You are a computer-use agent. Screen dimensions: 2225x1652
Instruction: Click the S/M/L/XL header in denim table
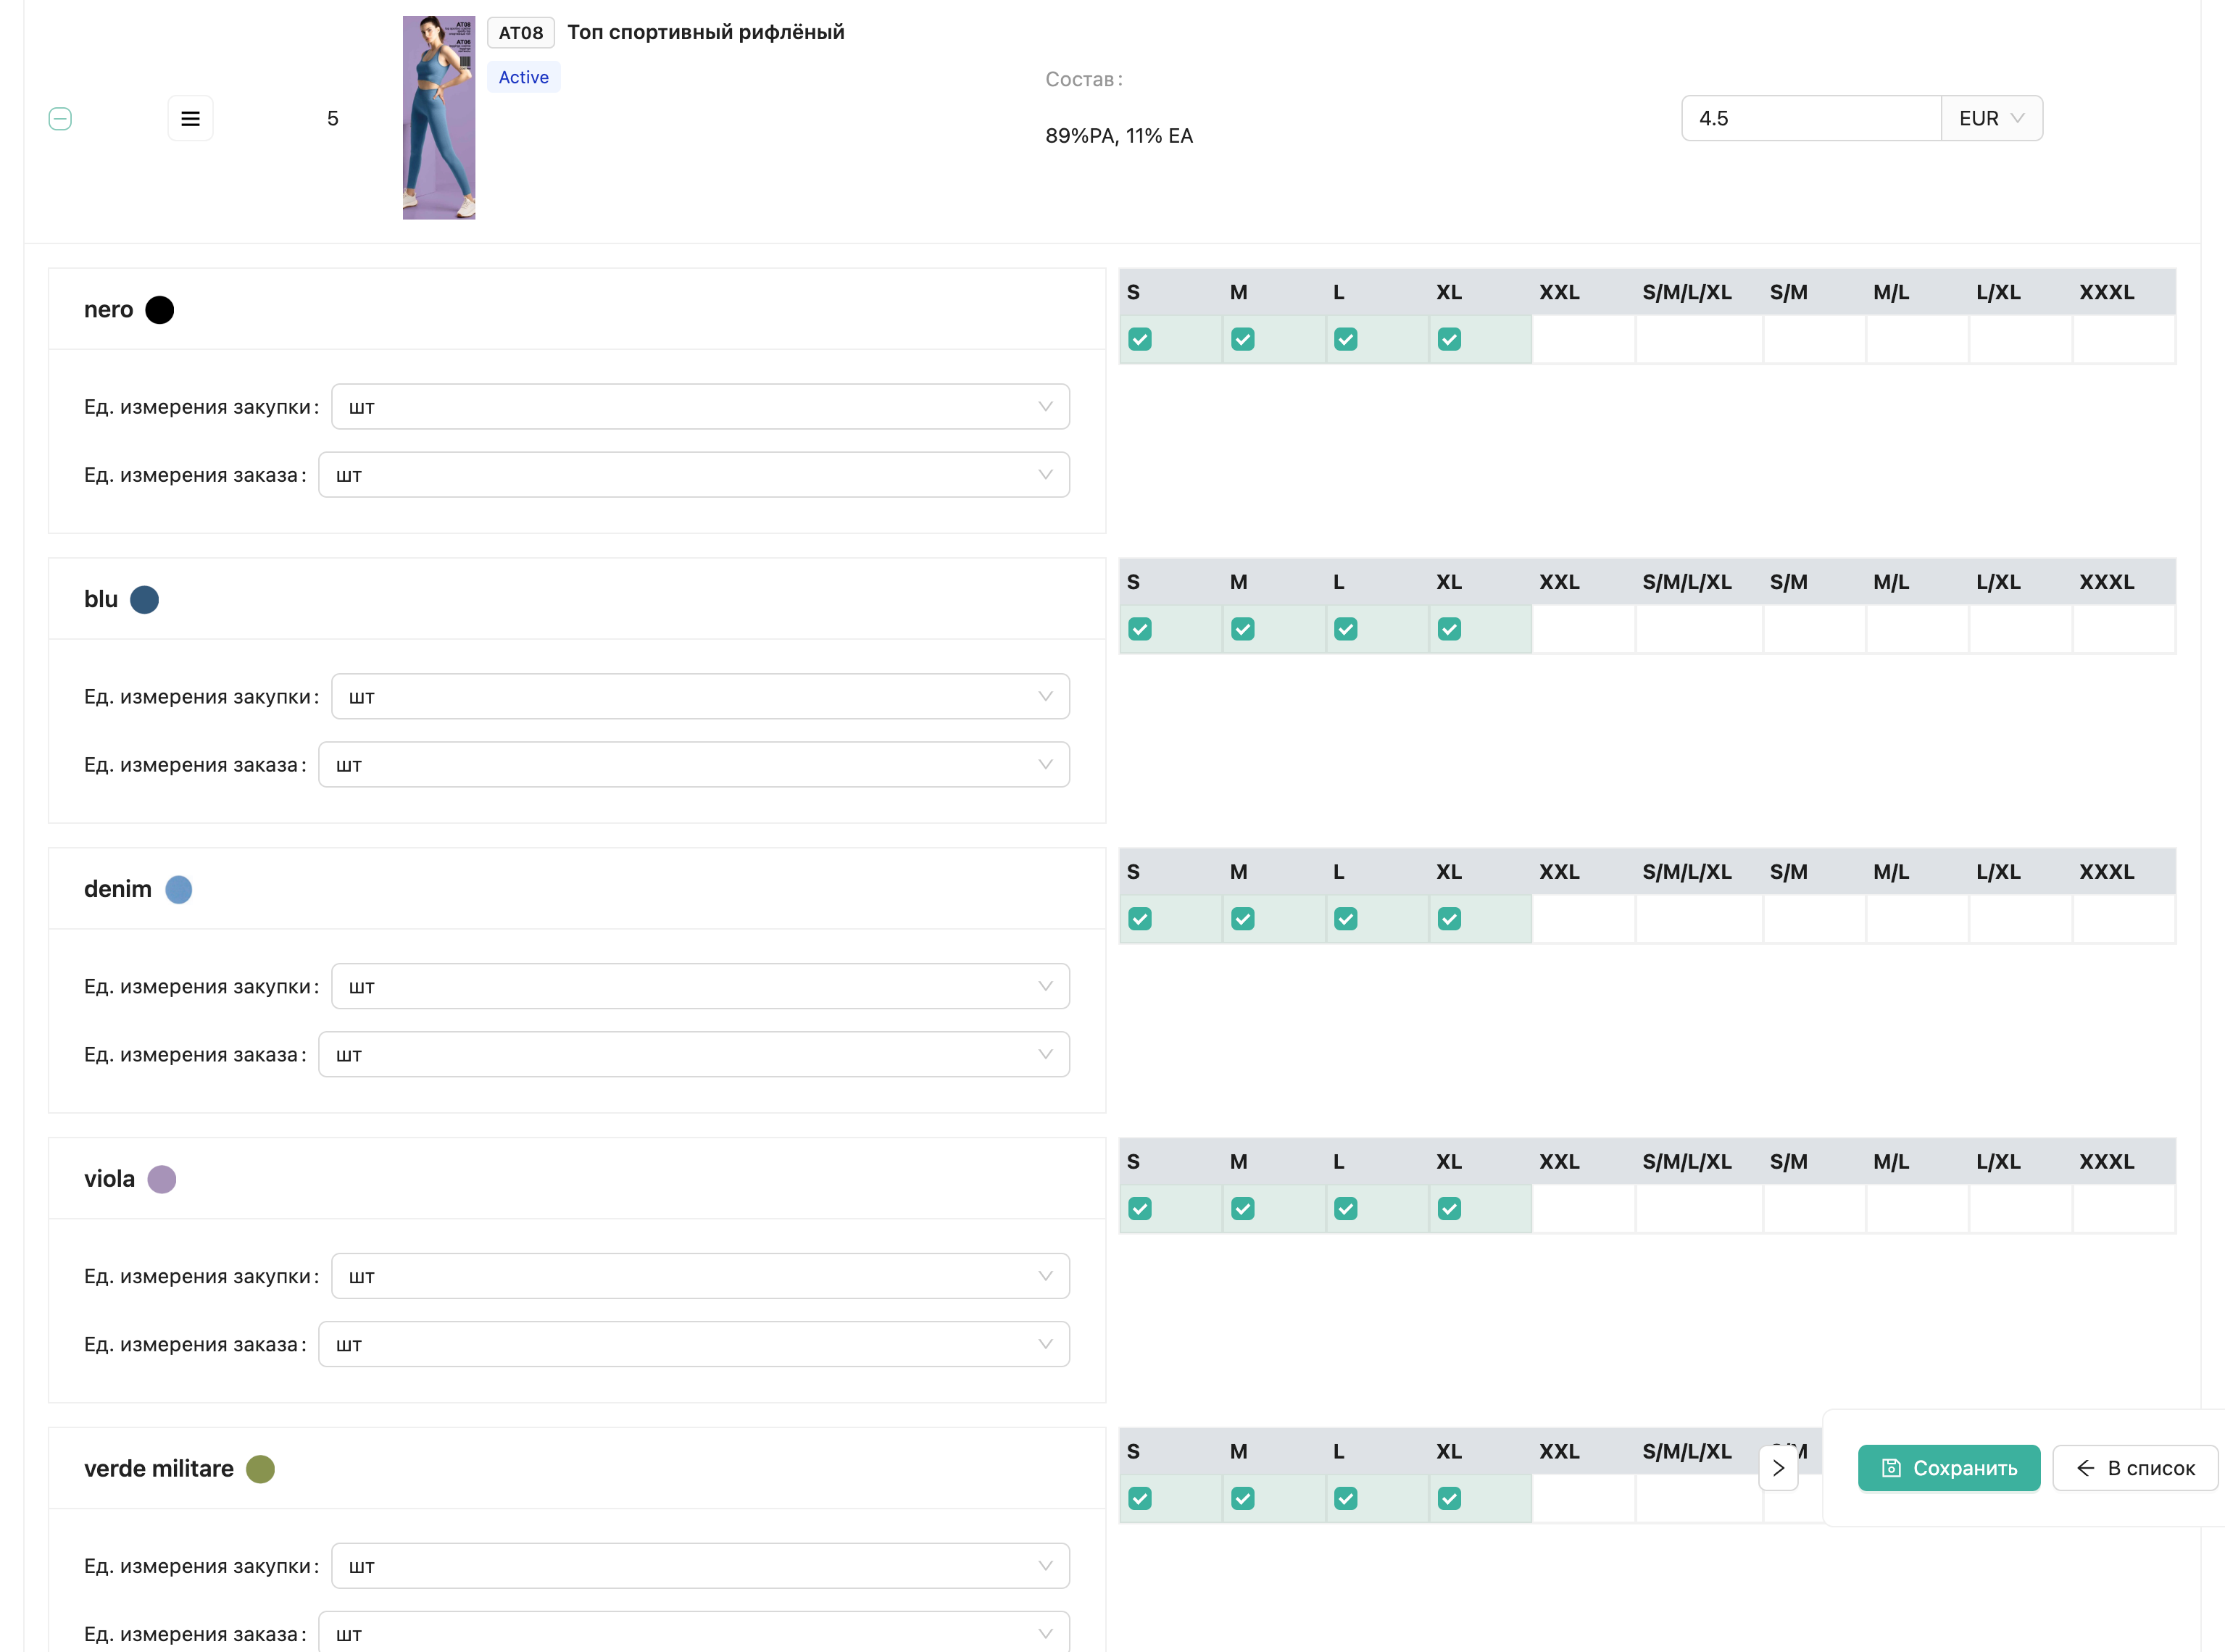coord(1686,872)
